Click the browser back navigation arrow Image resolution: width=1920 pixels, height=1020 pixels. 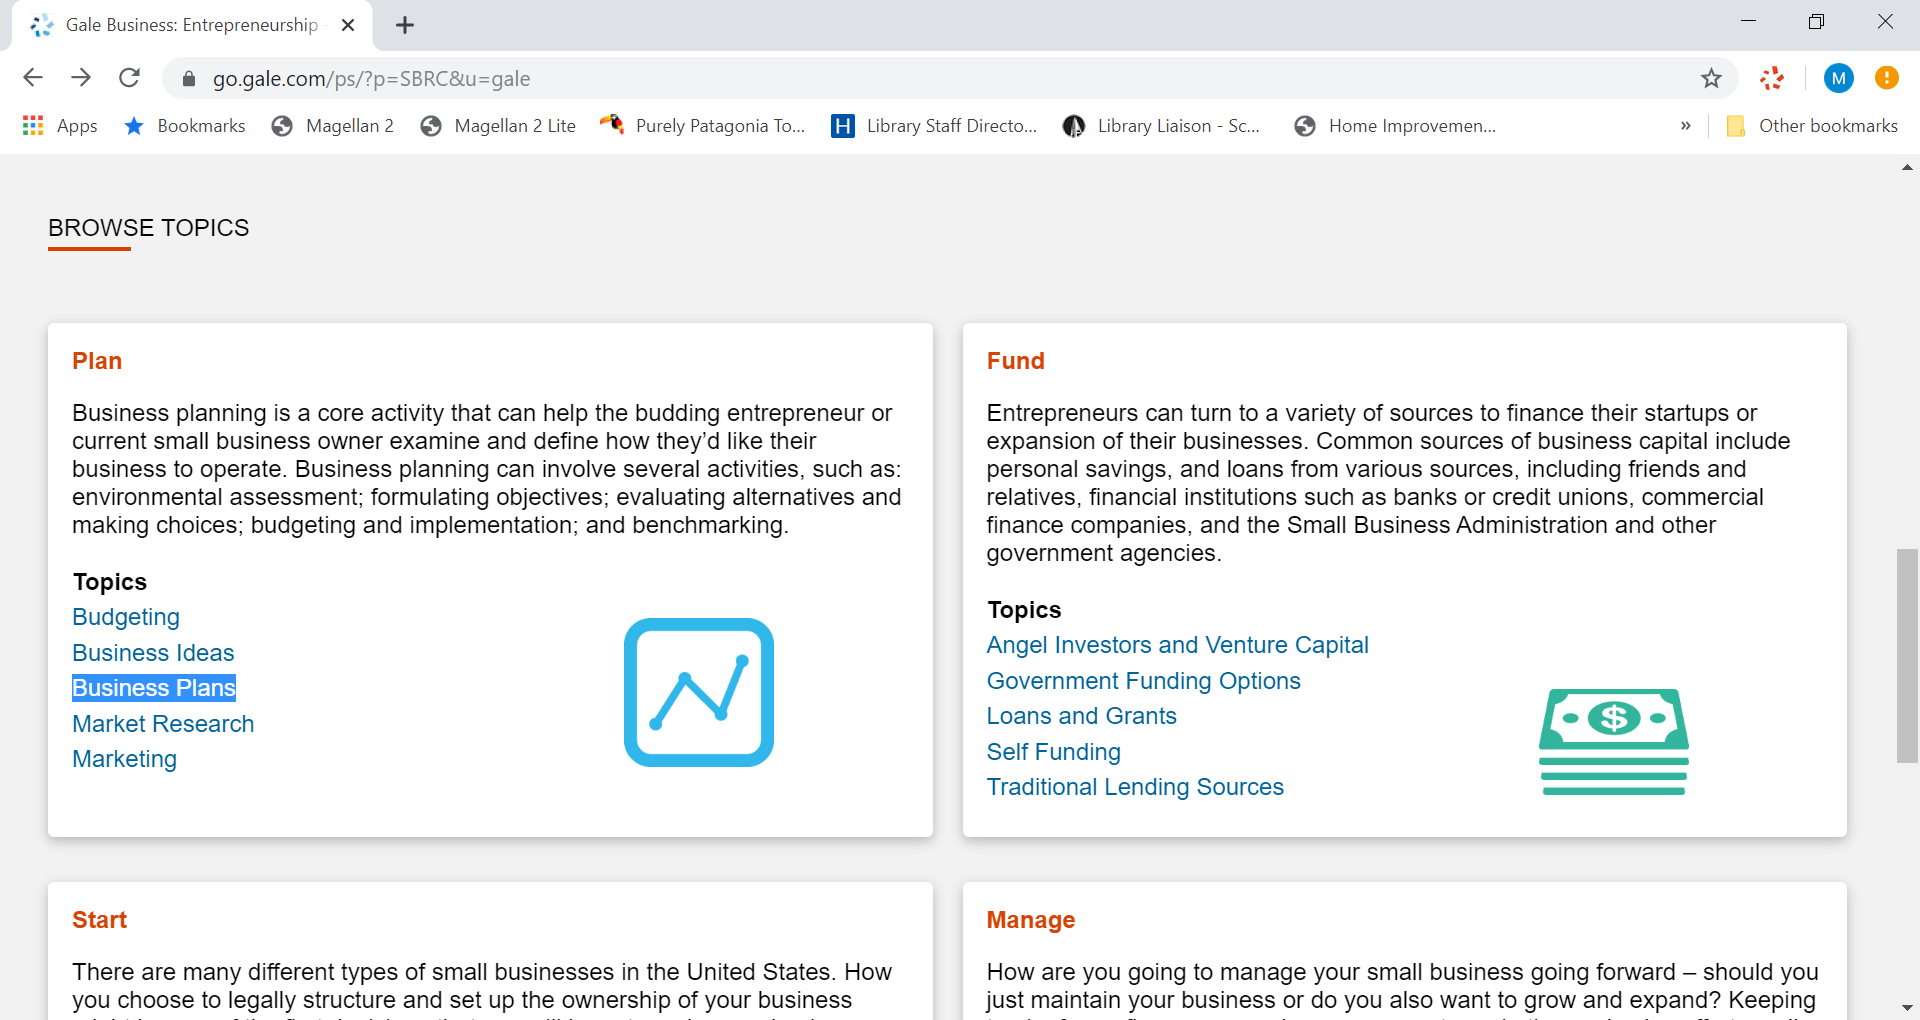(33, 78)
